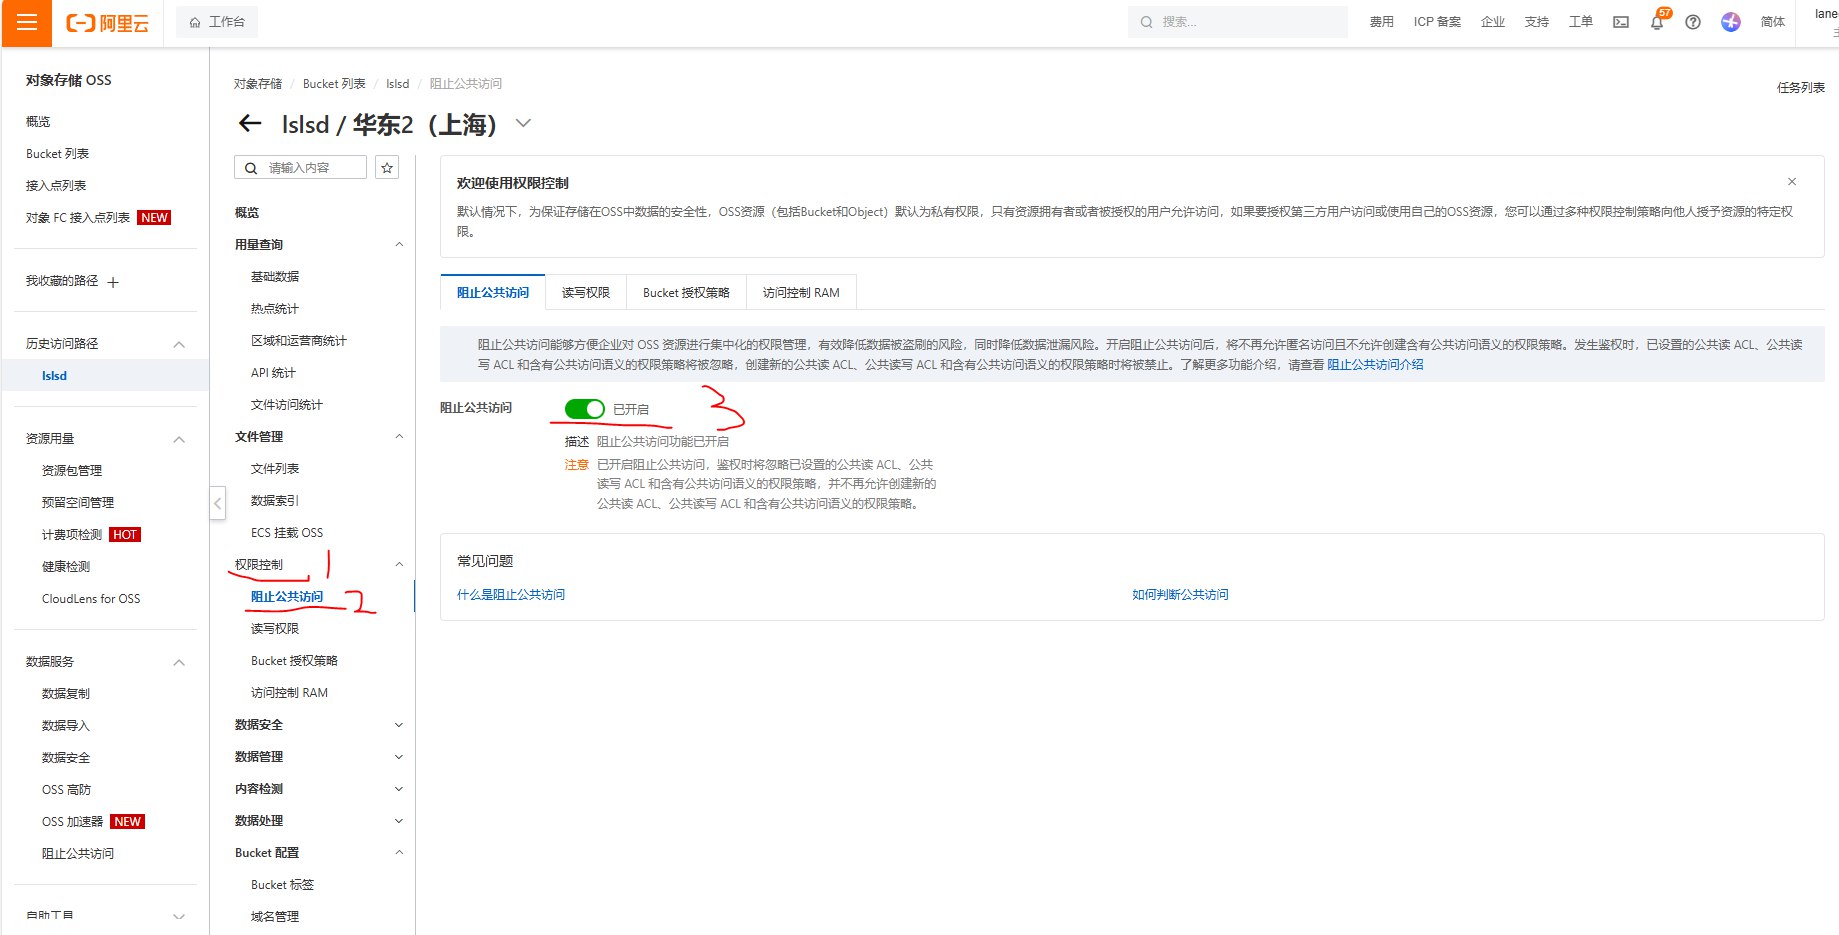Select the lslsd history path
This screenshot has width=1839, height=935.
[x=54, y=376]
